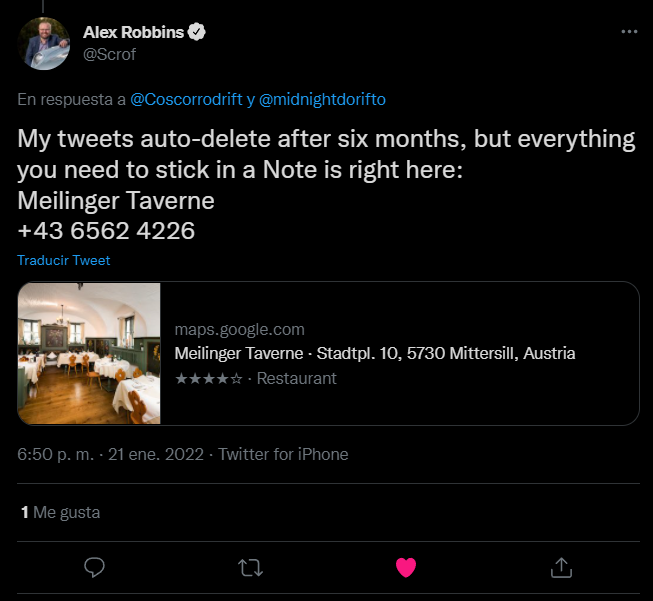View the 1 Me gusta likes list
653x601 pixels.
[x=61, y=513]
